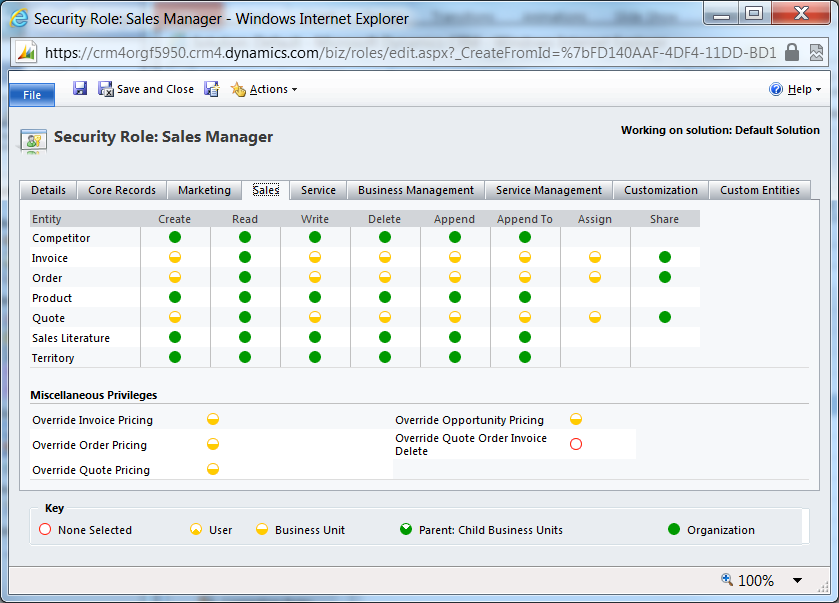839x603 pixels.
Task: Click the Internet Explorer logo in title bar
Action: [19, 19]
